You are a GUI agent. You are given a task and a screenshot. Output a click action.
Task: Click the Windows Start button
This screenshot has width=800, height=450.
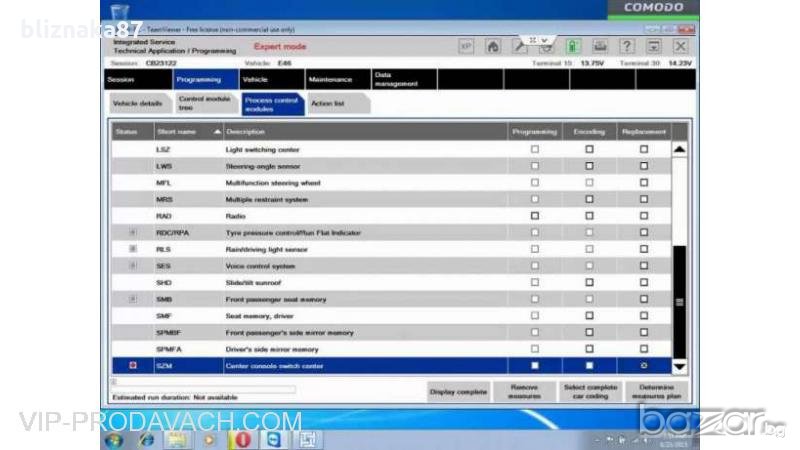113,440
